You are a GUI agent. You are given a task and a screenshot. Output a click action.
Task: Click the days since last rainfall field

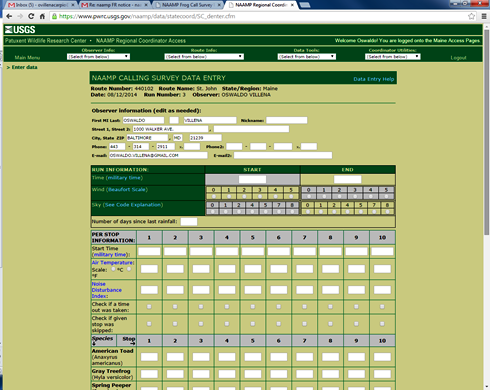(189, 221)
